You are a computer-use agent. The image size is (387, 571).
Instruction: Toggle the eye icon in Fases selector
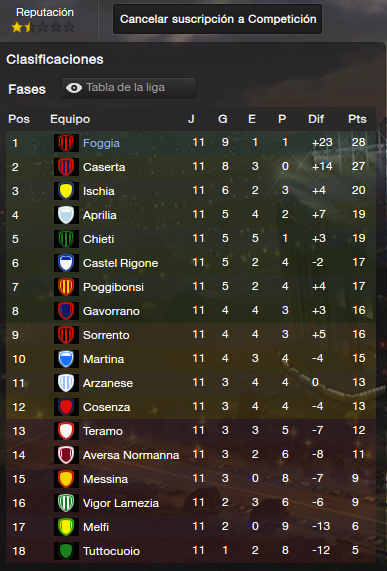pyautogui.click(x=74, y=88)
